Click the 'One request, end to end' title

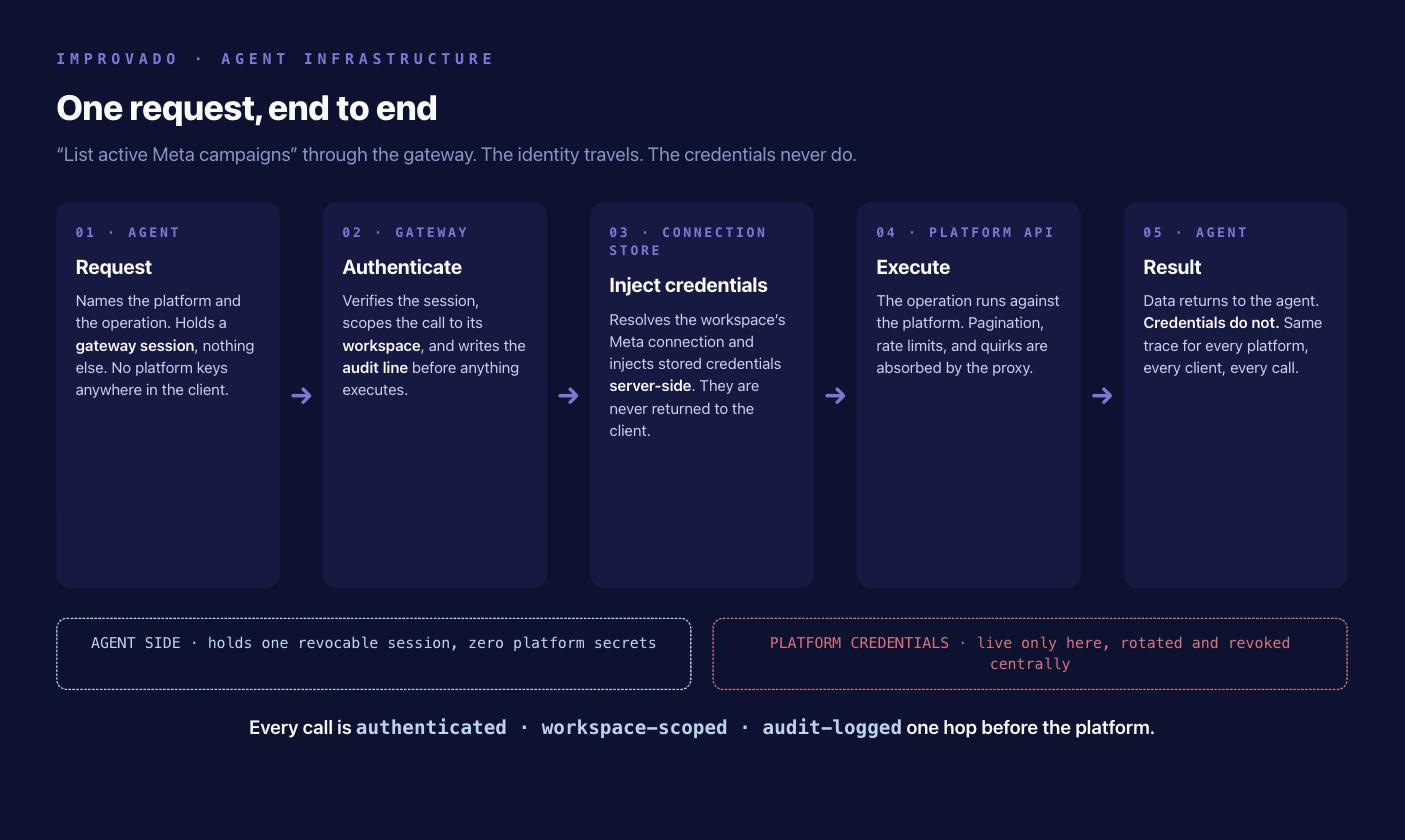pyautogui.click(x=247, y=108)
